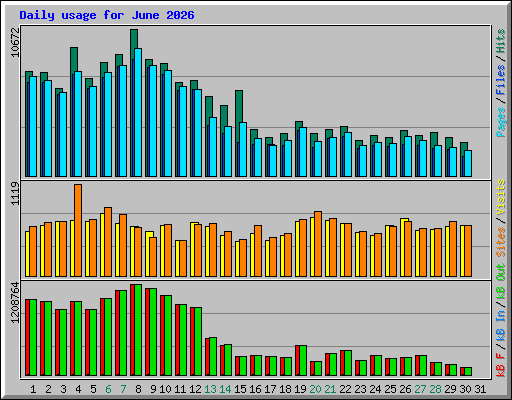
Task: Click day 27 weekend label
Action: [x=420, y=389]
